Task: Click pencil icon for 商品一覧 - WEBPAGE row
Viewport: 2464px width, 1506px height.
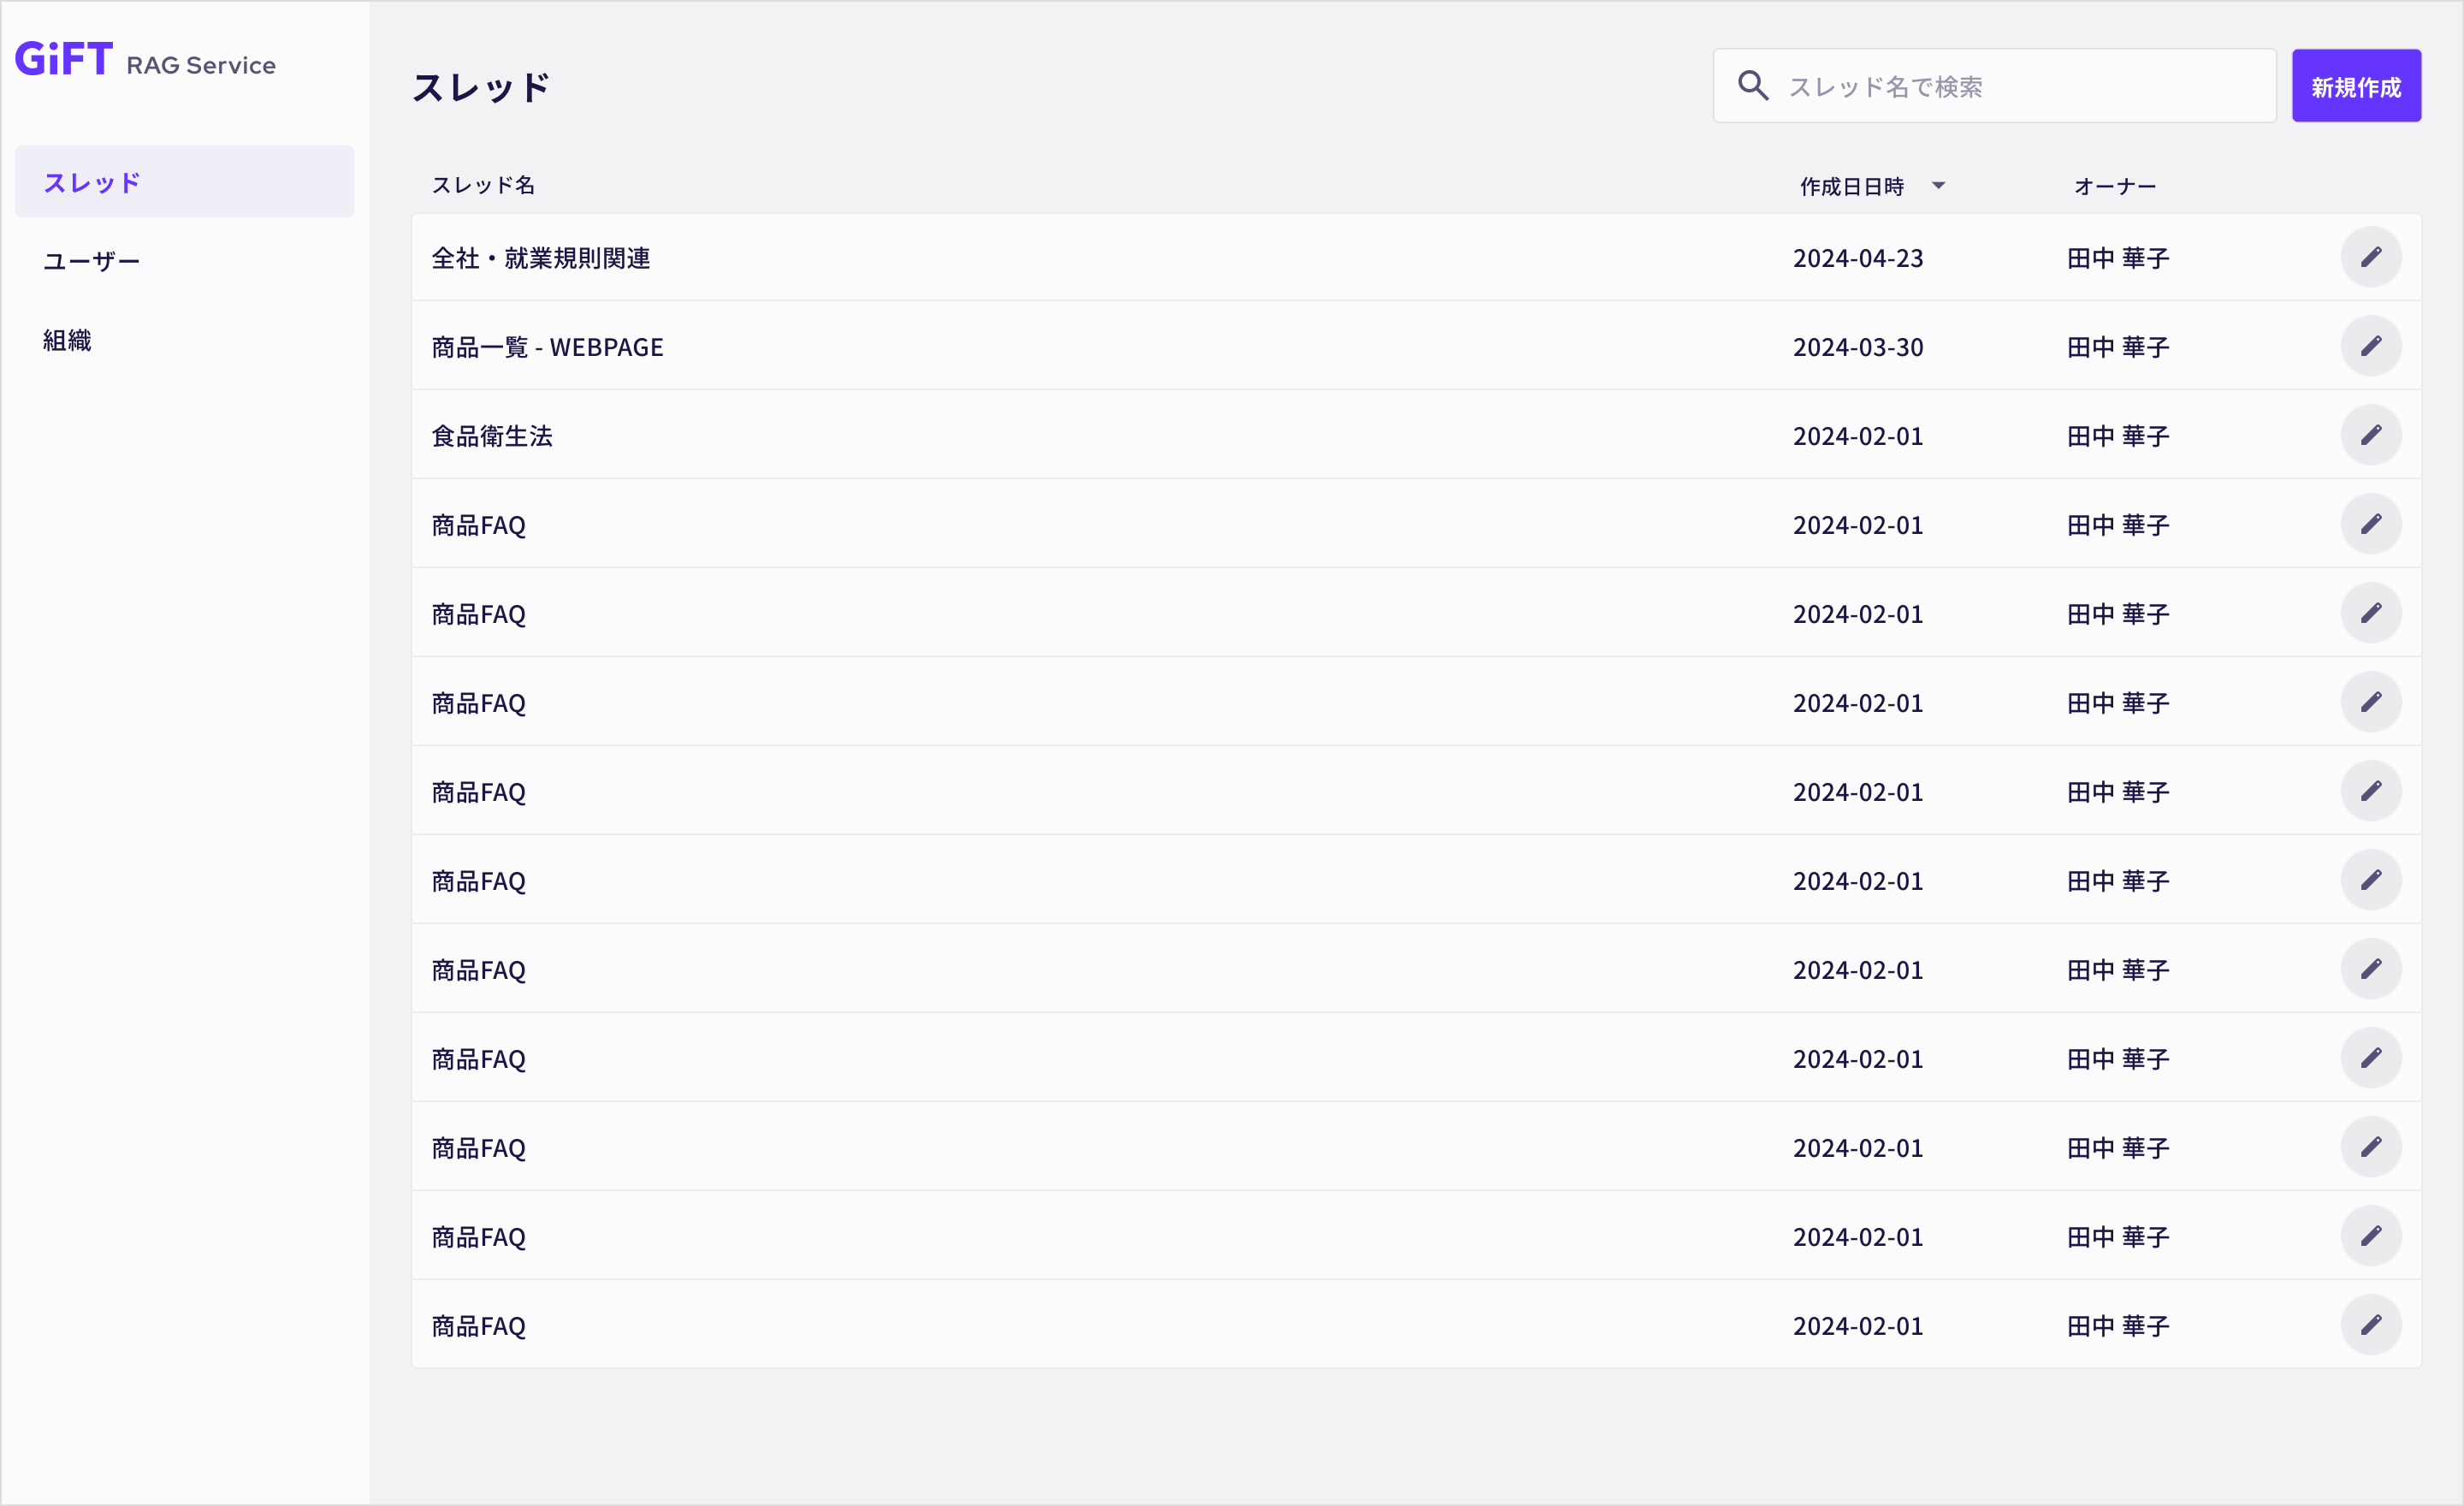Action: (x=2370, y=346)
